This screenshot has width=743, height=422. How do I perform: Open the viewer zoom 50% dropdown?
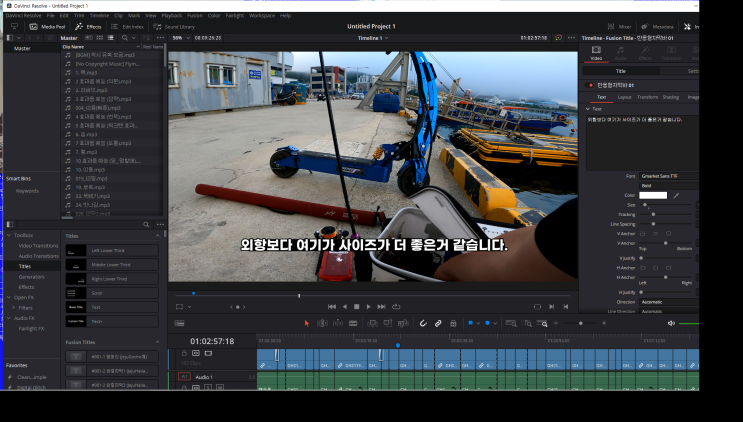tap(180, 38)
